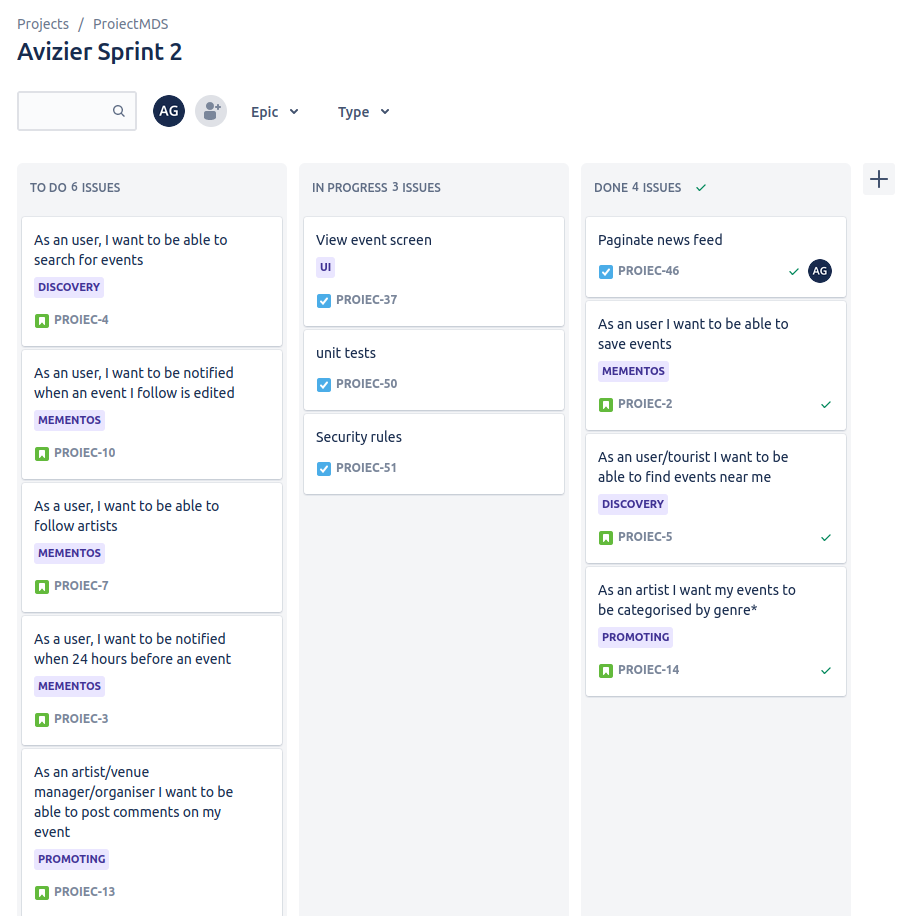Click story icon next to PROIEC-2
The width and height of the screenshot is (916, 916).
click(606, 404)
